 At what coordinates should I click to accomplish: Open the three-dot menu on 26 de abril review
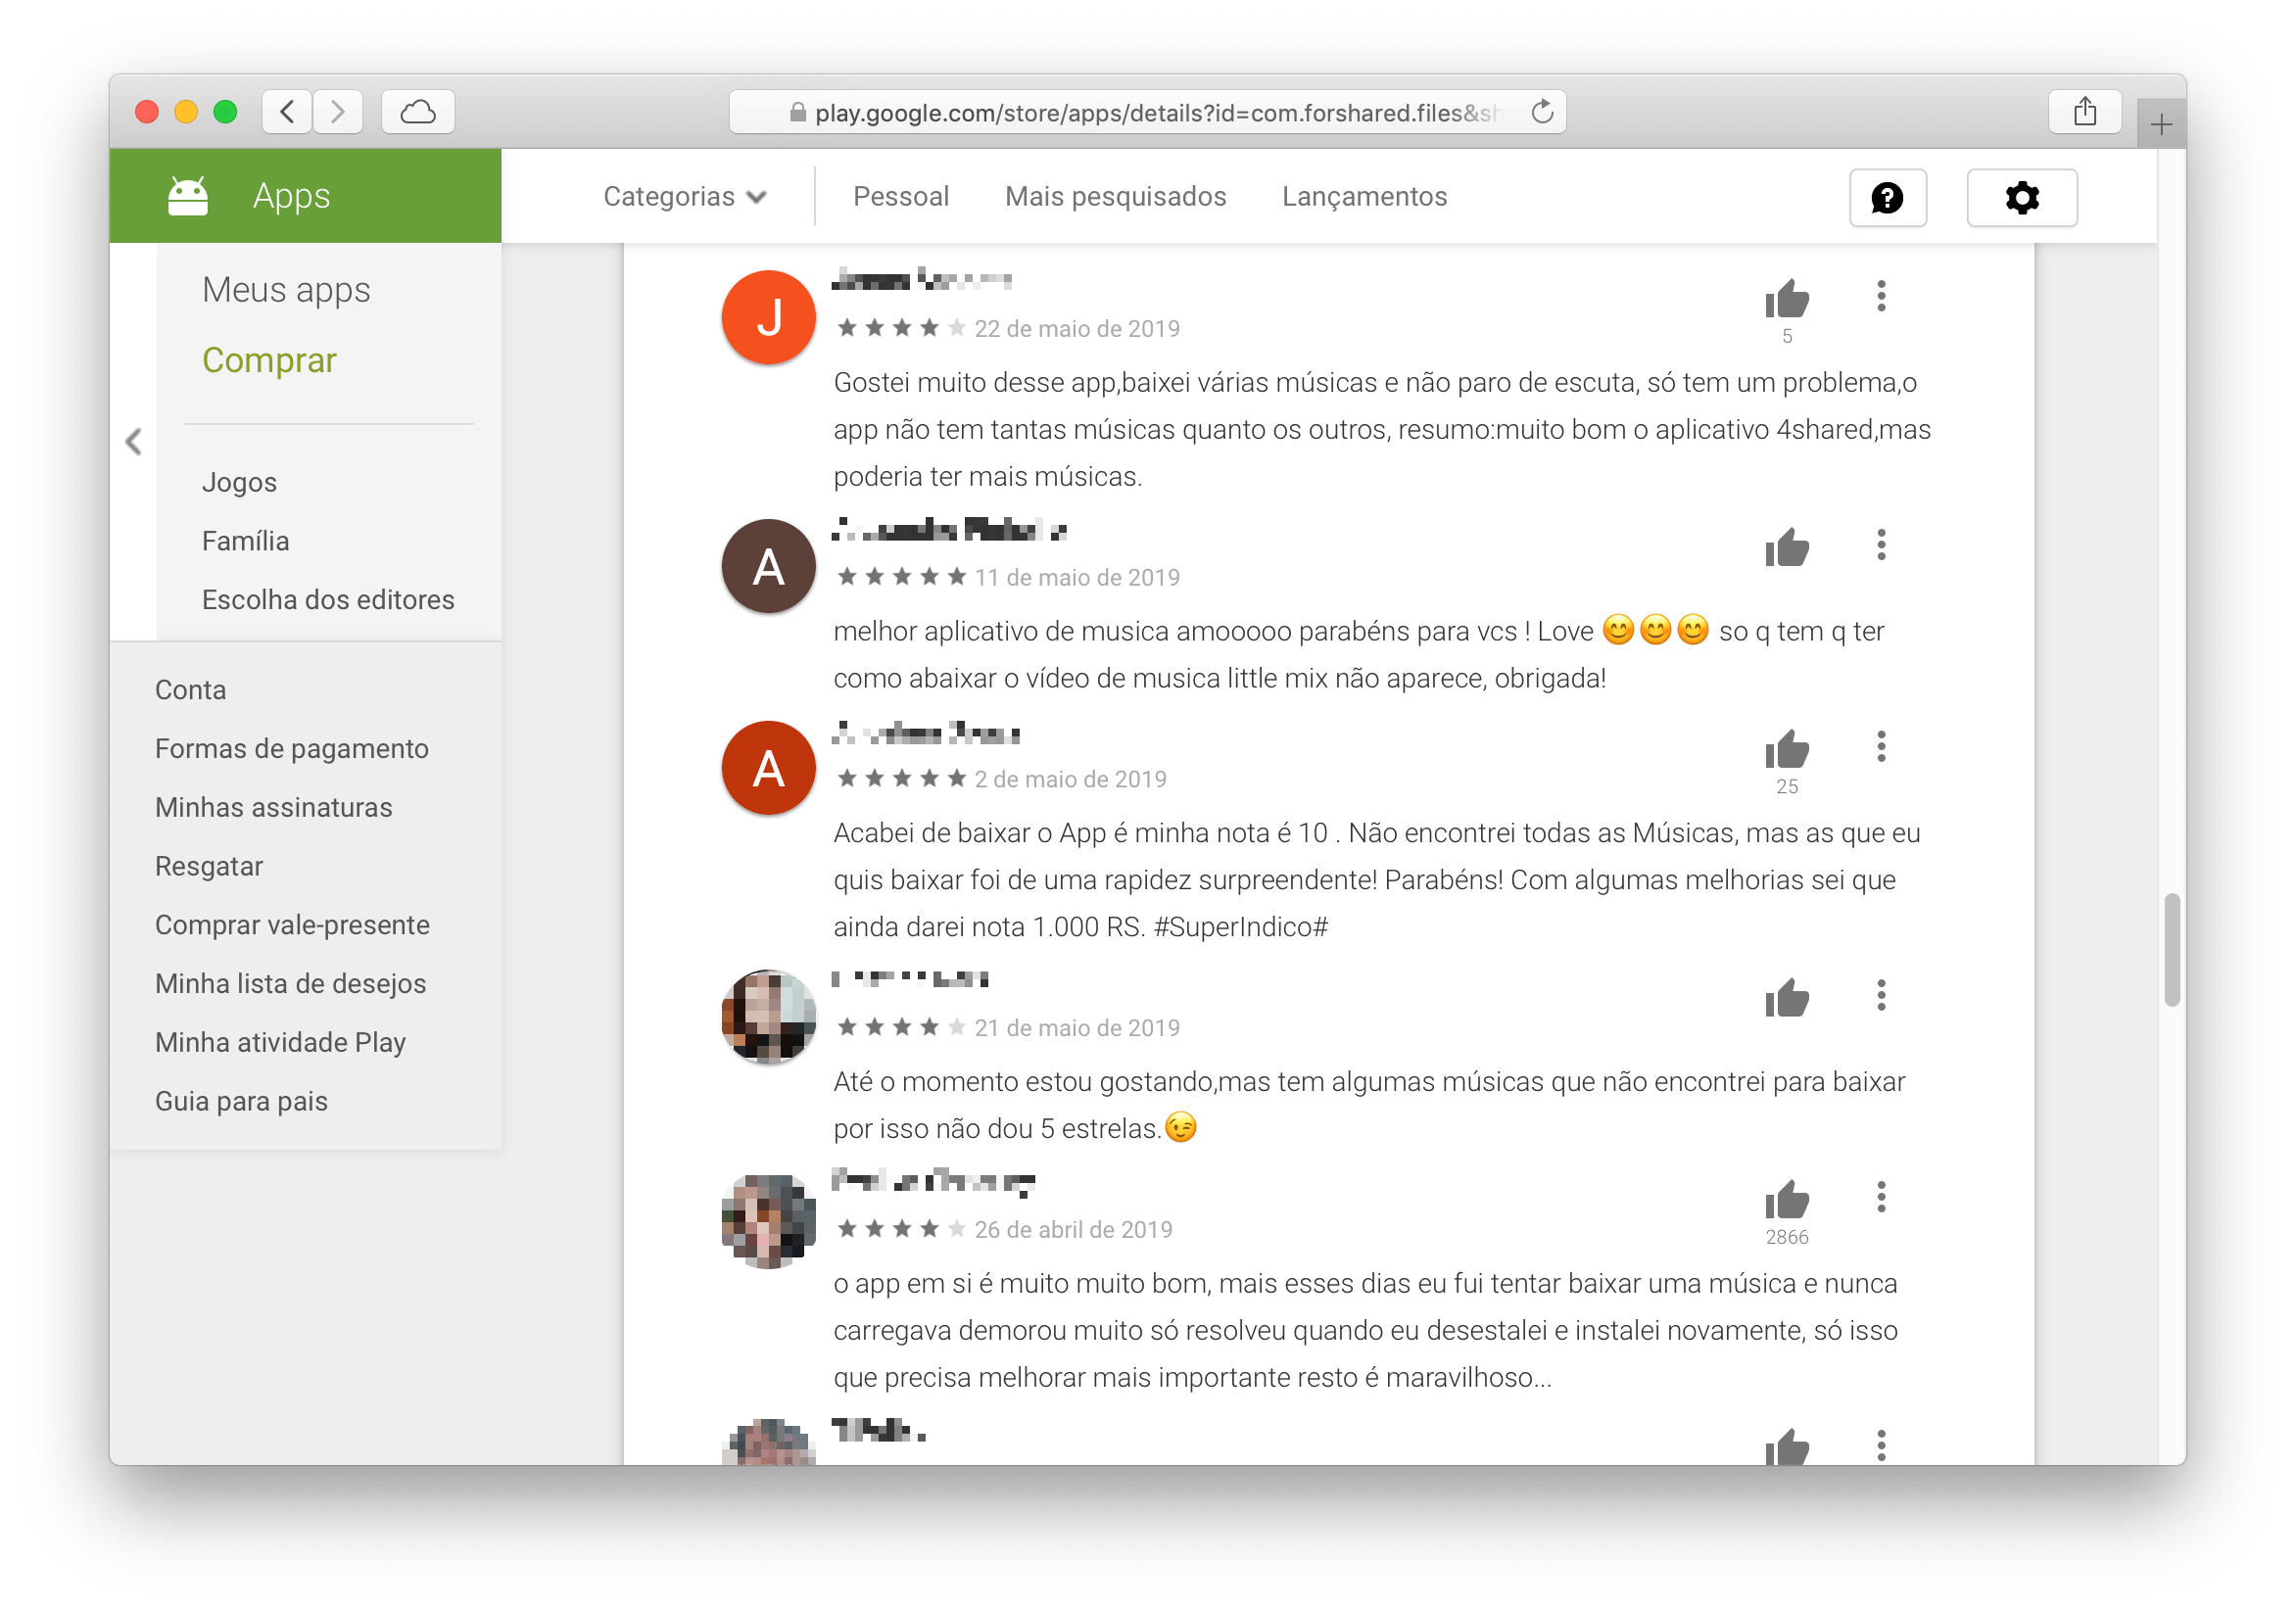click(1881, 1196)
